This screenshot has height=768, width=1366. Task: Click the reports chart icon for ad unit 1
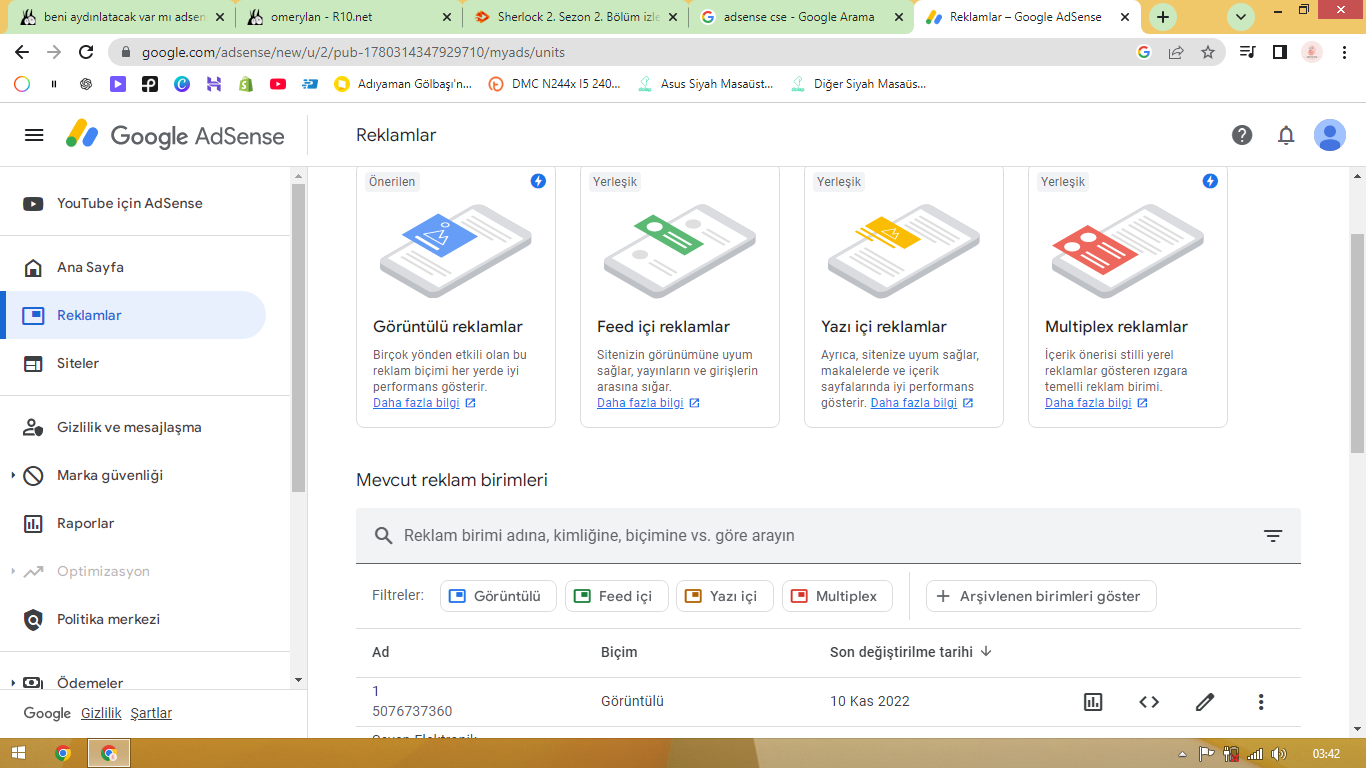pyautogui.click(x=1093, y=702)
